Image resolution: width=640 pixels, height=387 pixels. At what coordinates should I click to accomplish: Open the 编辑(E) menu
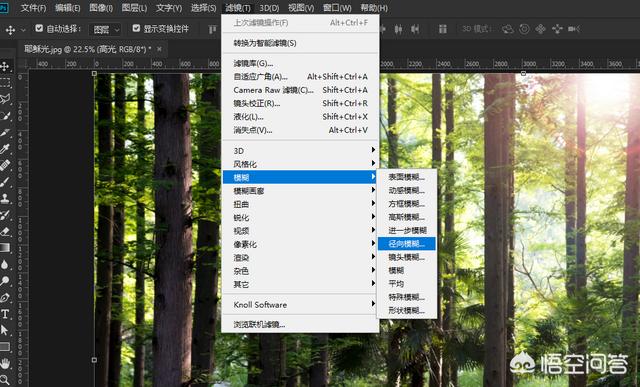coord(68,8)
